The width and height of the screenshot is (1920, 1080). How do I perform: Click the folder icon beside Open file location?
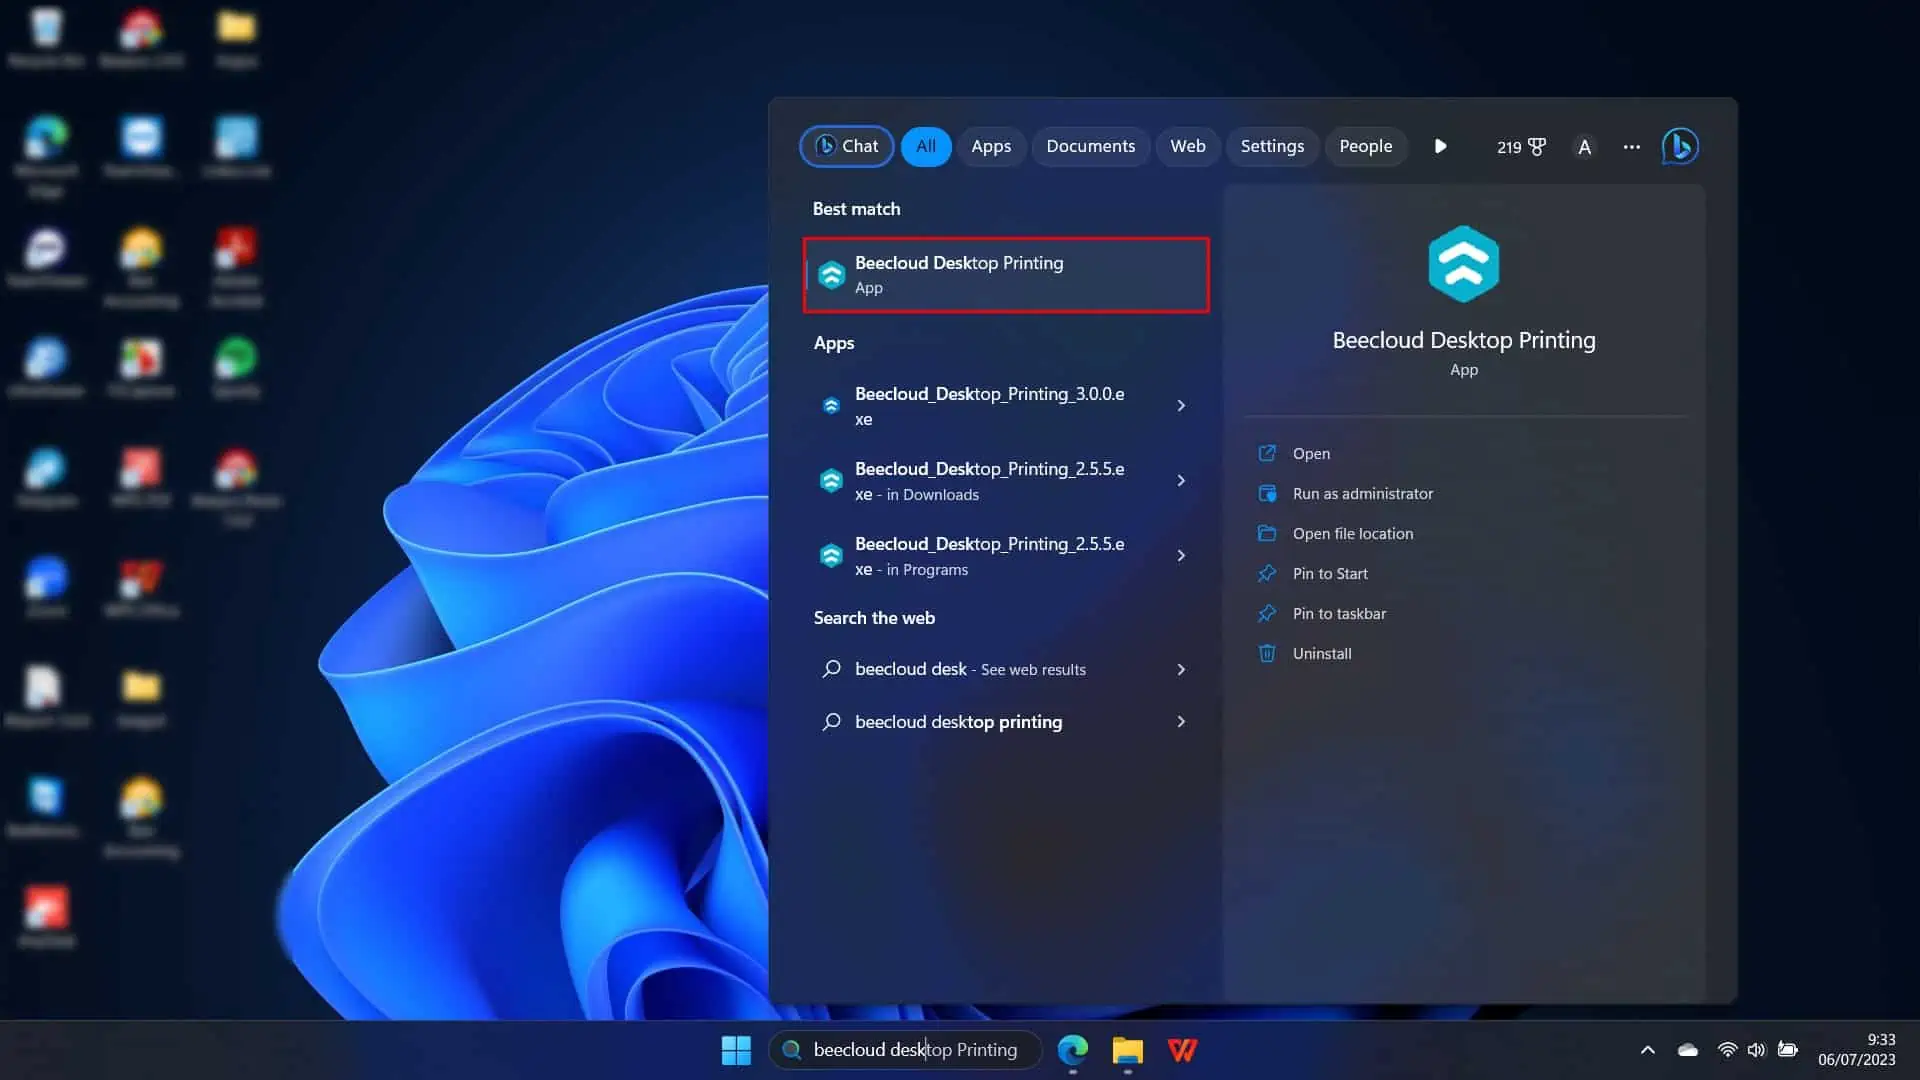1267,533
